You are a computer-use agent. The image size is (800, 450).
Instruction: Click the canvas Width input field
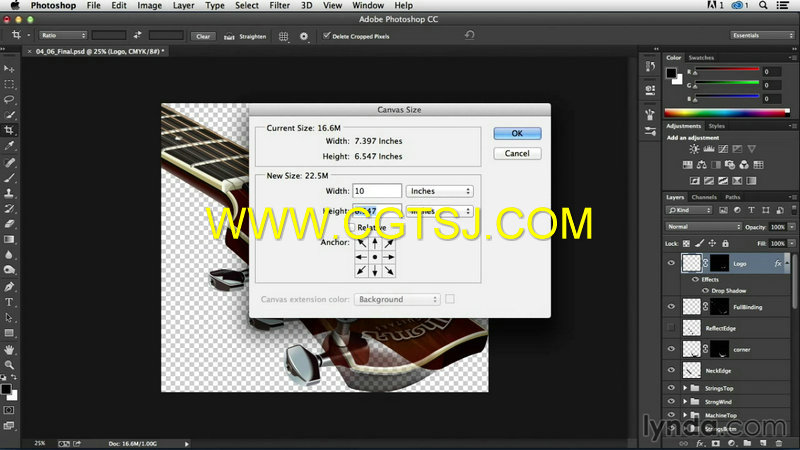377,191
